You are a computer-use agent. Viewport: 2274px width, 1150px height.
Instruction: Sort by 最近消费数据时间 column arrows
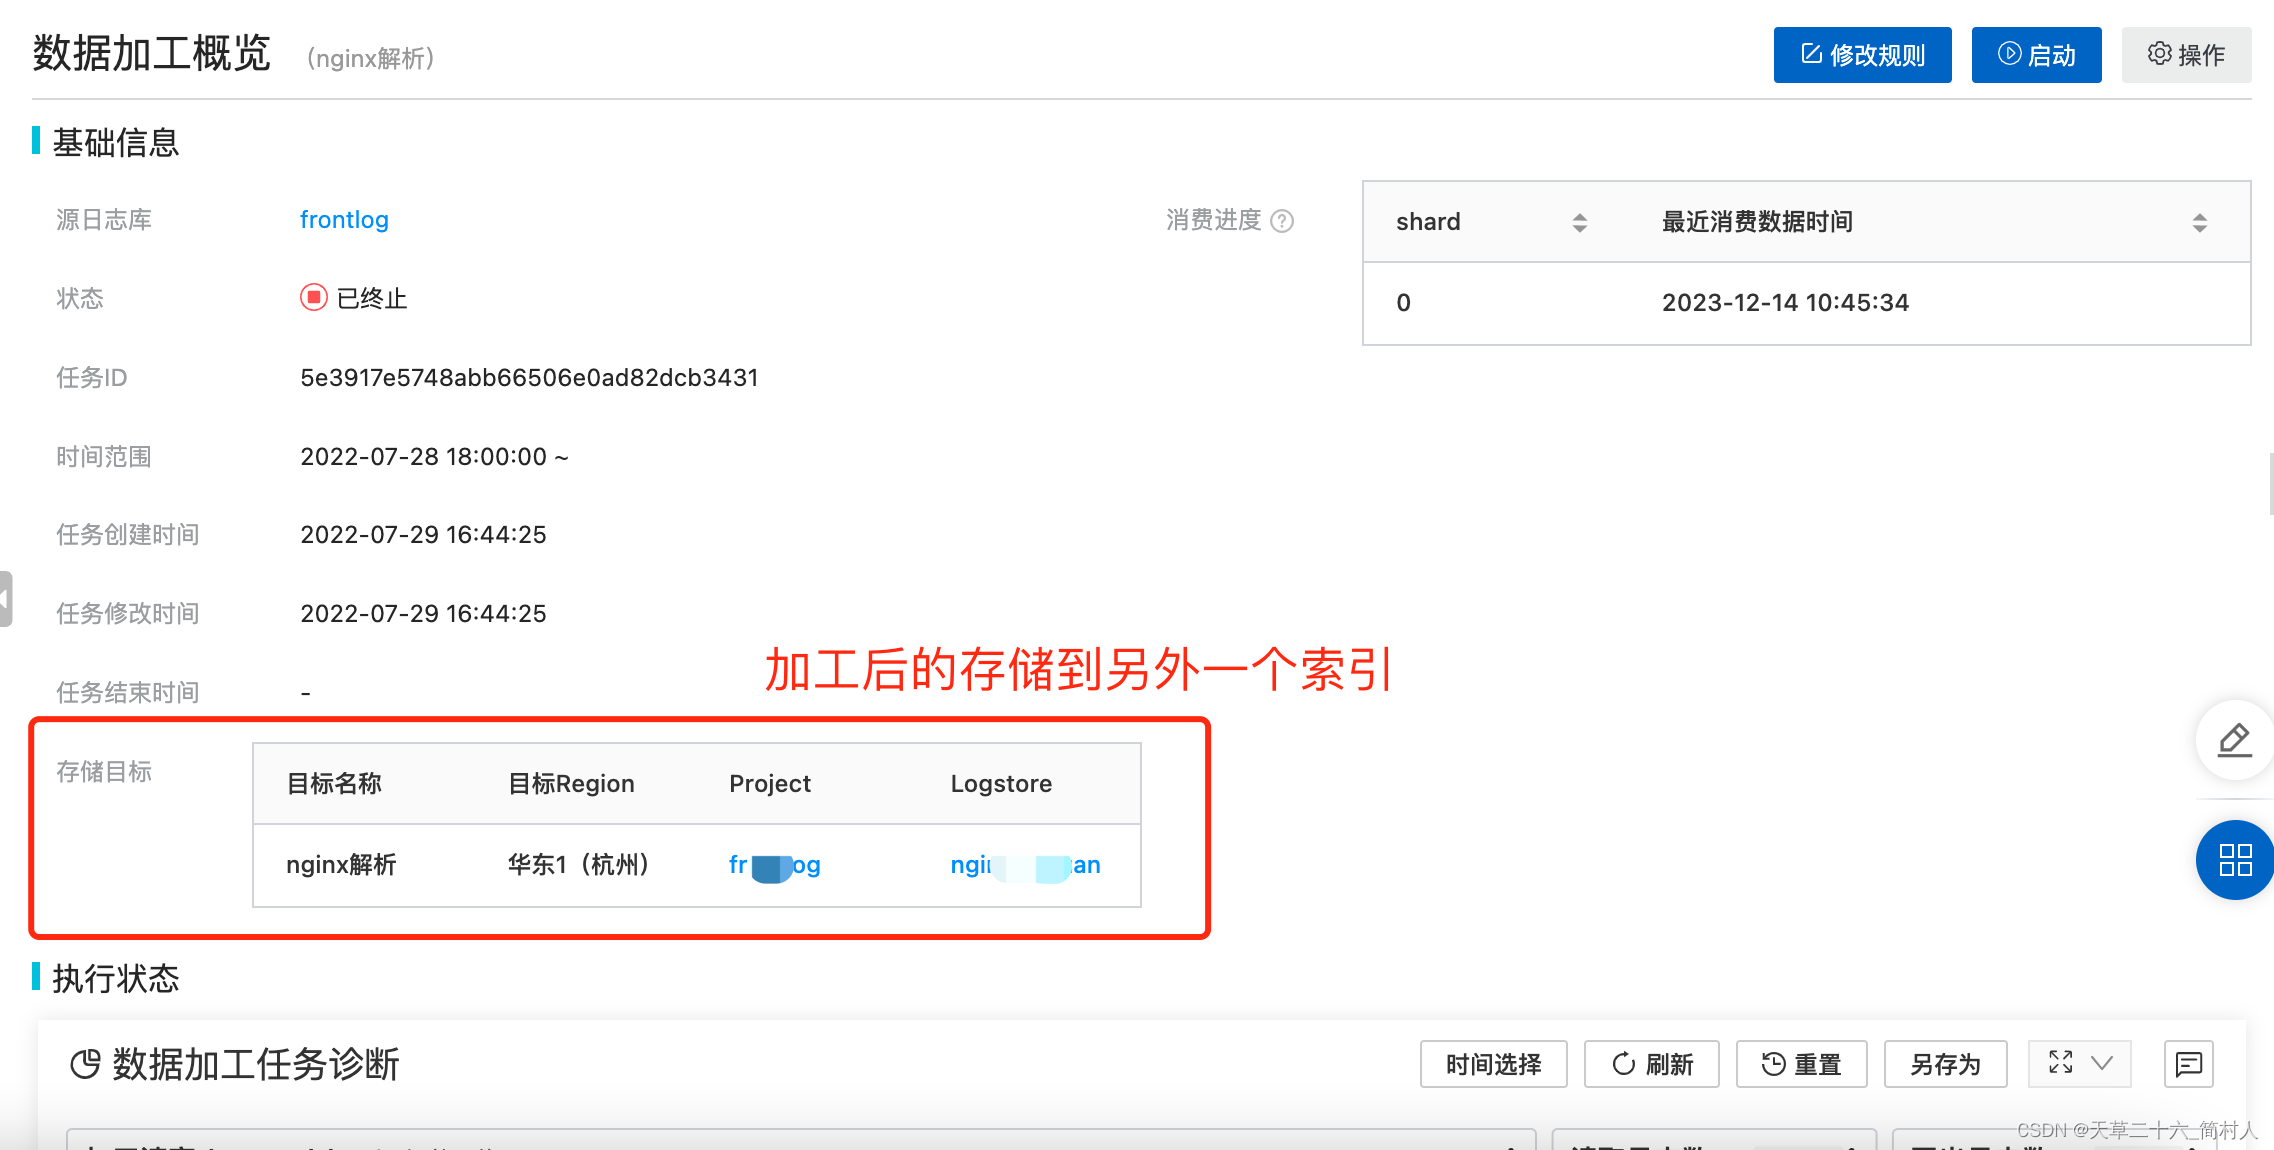2200,222
